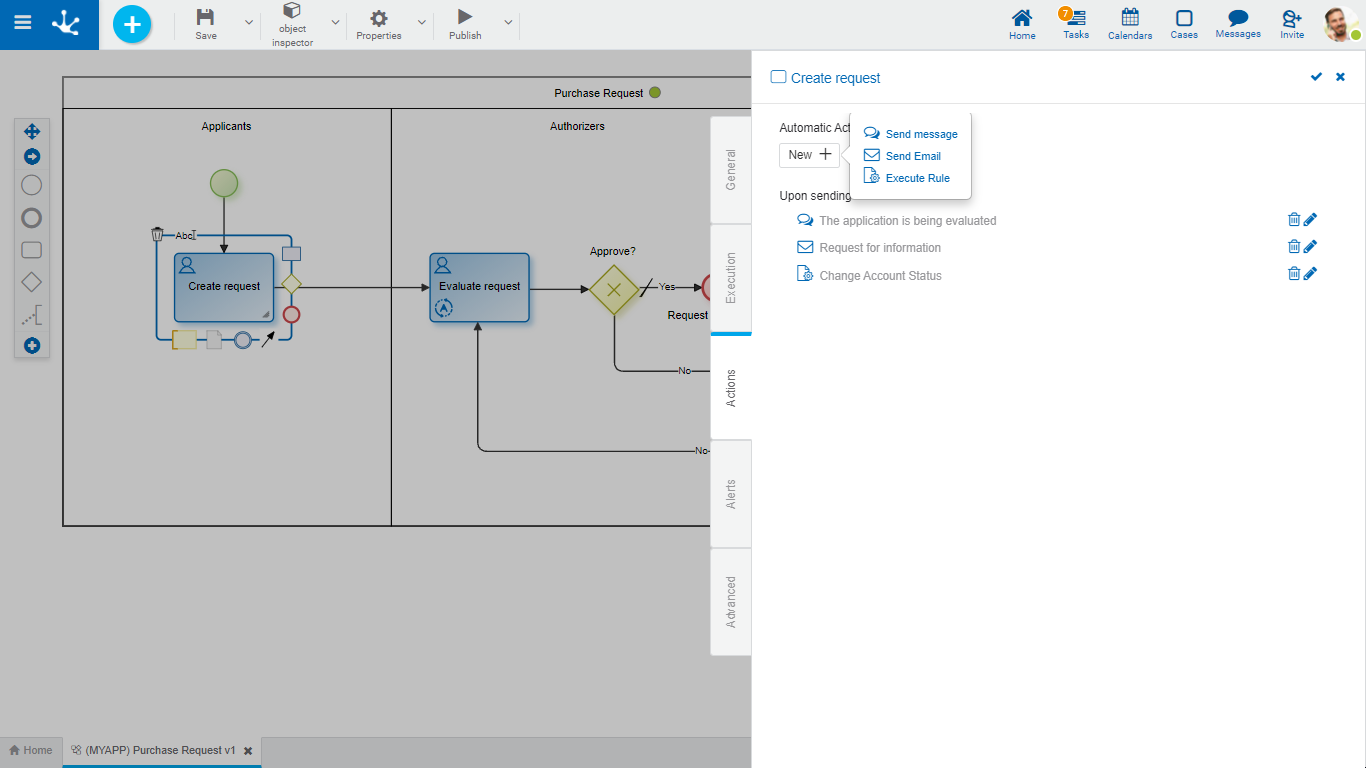1366x768 pixels.
Task: Expand the Publish dropdown arrow
Action: click(x=508, y=22)
